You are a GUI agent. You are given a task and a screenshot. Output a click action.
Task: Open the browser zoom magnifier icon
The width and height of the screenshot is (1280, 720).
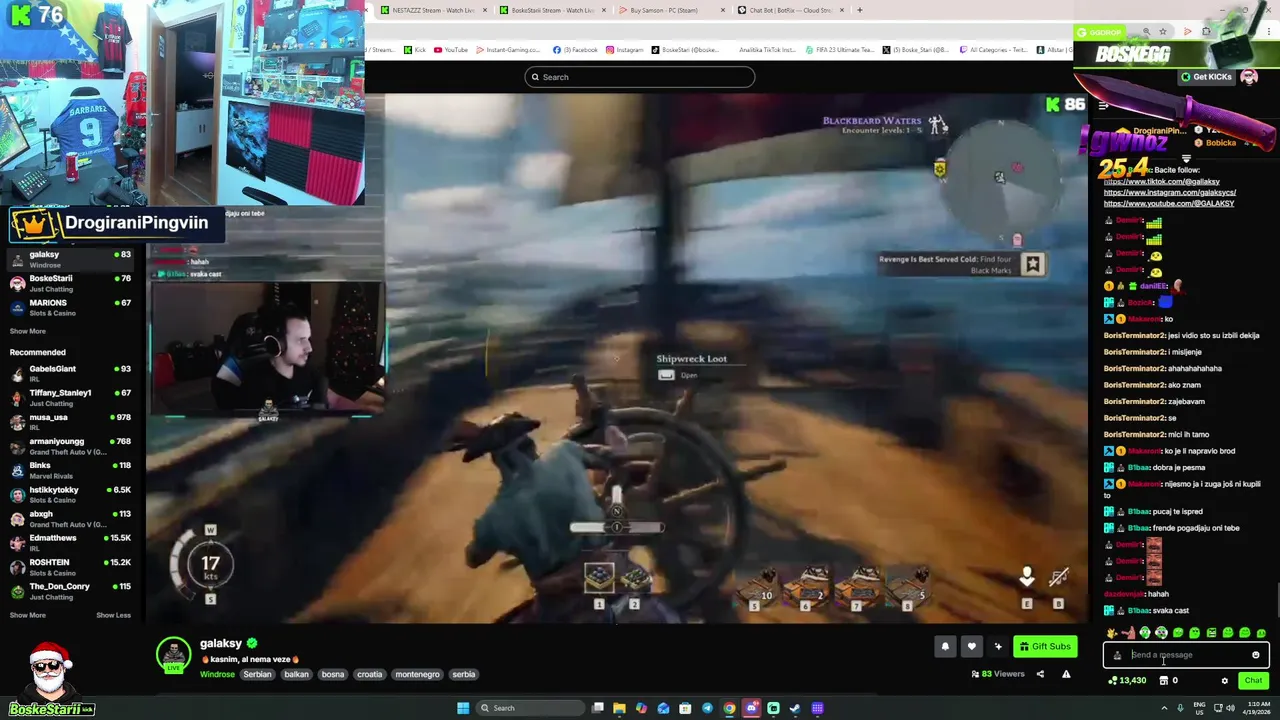tap(1147, 32)
